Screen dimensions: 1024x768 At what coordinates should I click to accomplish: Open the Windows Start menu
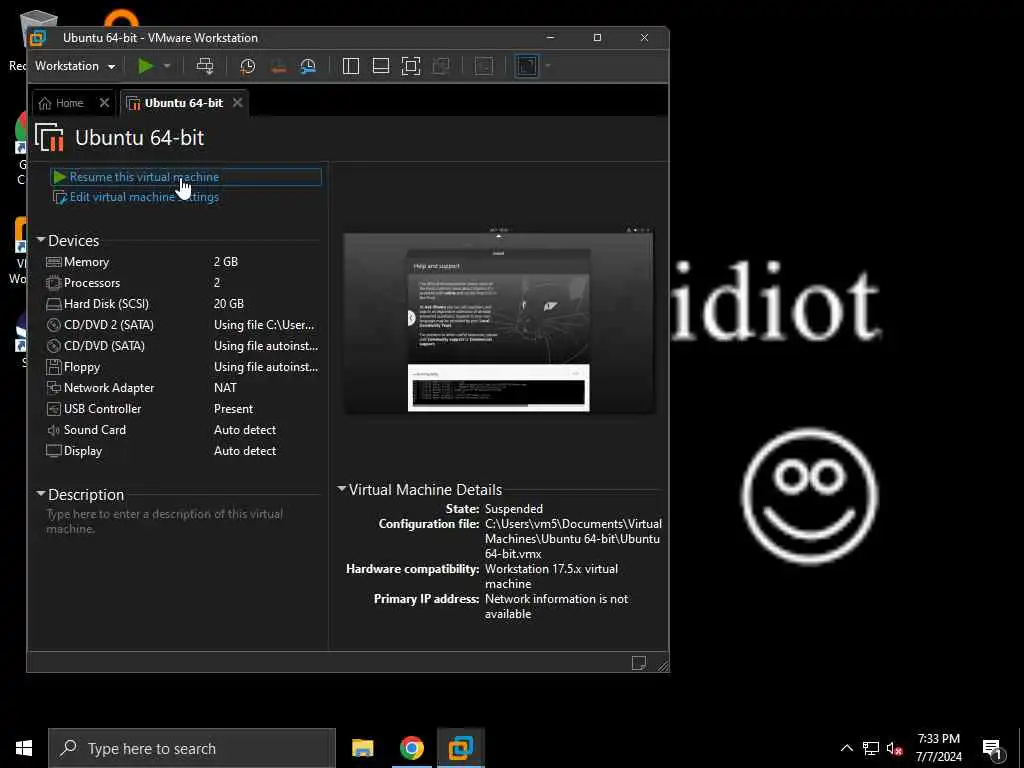[24, 748]
